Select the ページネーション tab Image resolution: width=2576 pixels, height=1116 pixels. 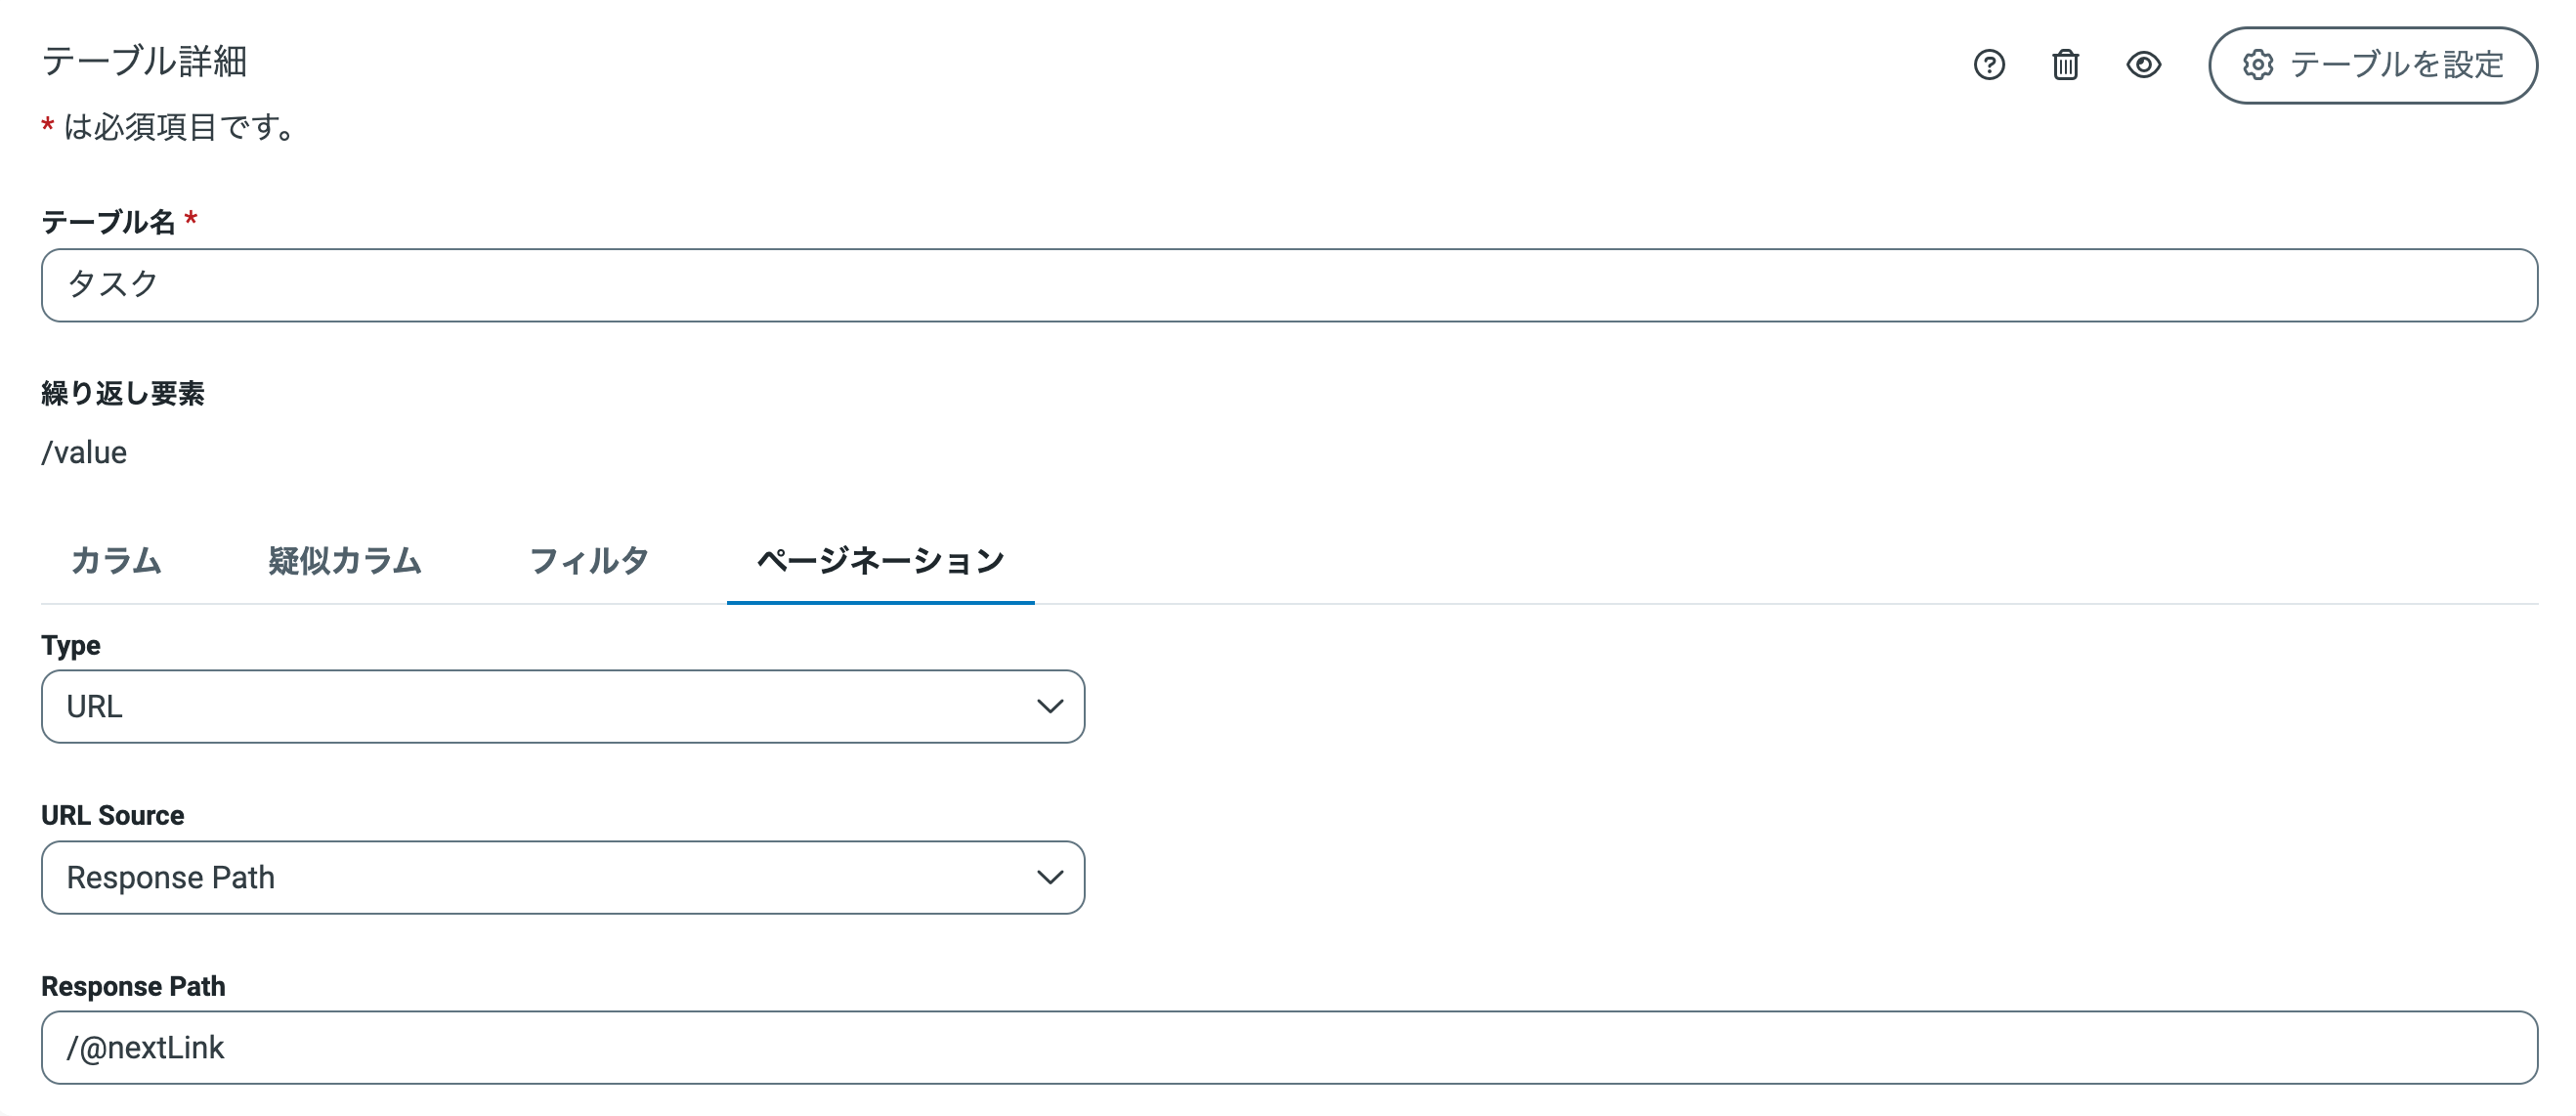(x=880, y=561)
